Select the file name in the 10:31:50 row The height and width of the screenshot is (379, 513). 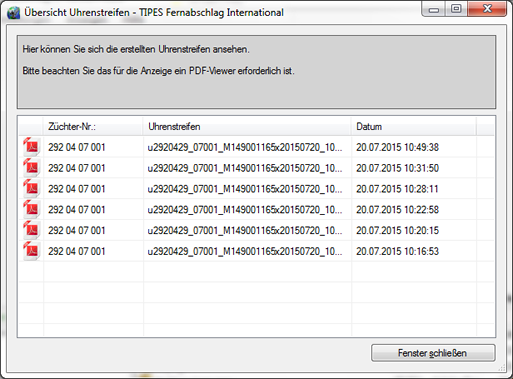click(x=245, y=168)
